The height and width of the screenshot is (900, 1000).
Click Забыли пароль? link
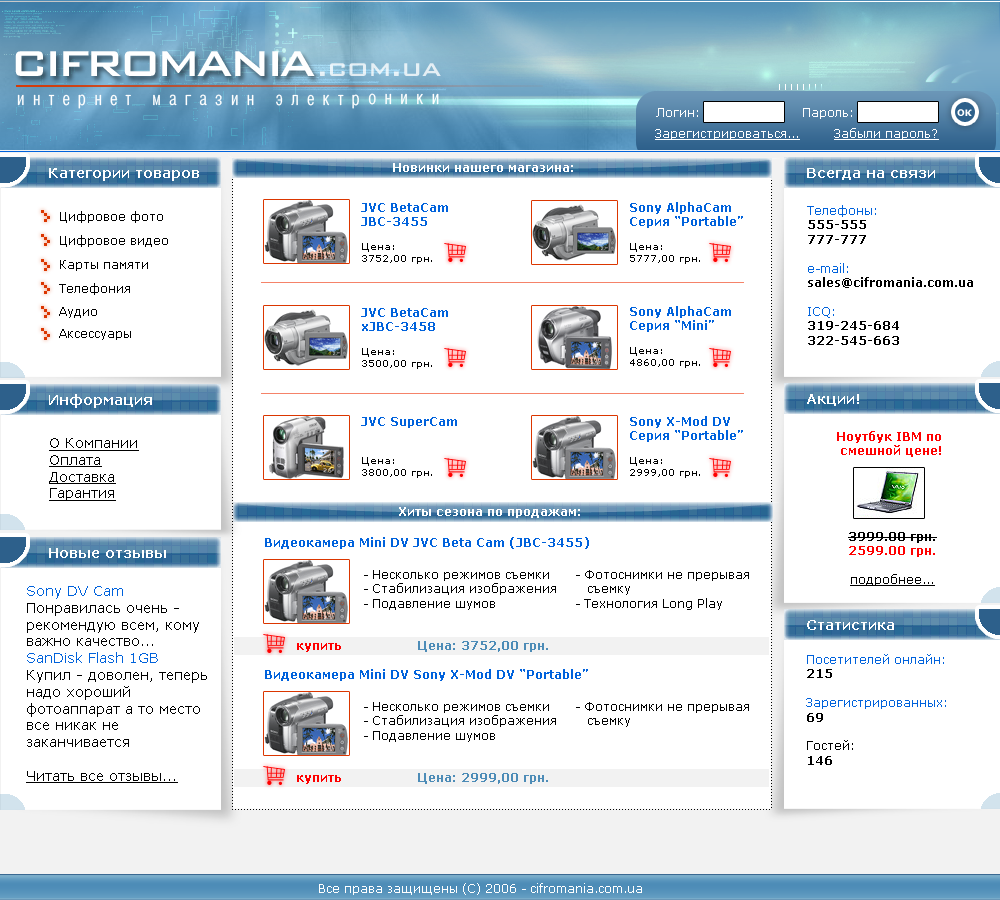coord(885,133)
